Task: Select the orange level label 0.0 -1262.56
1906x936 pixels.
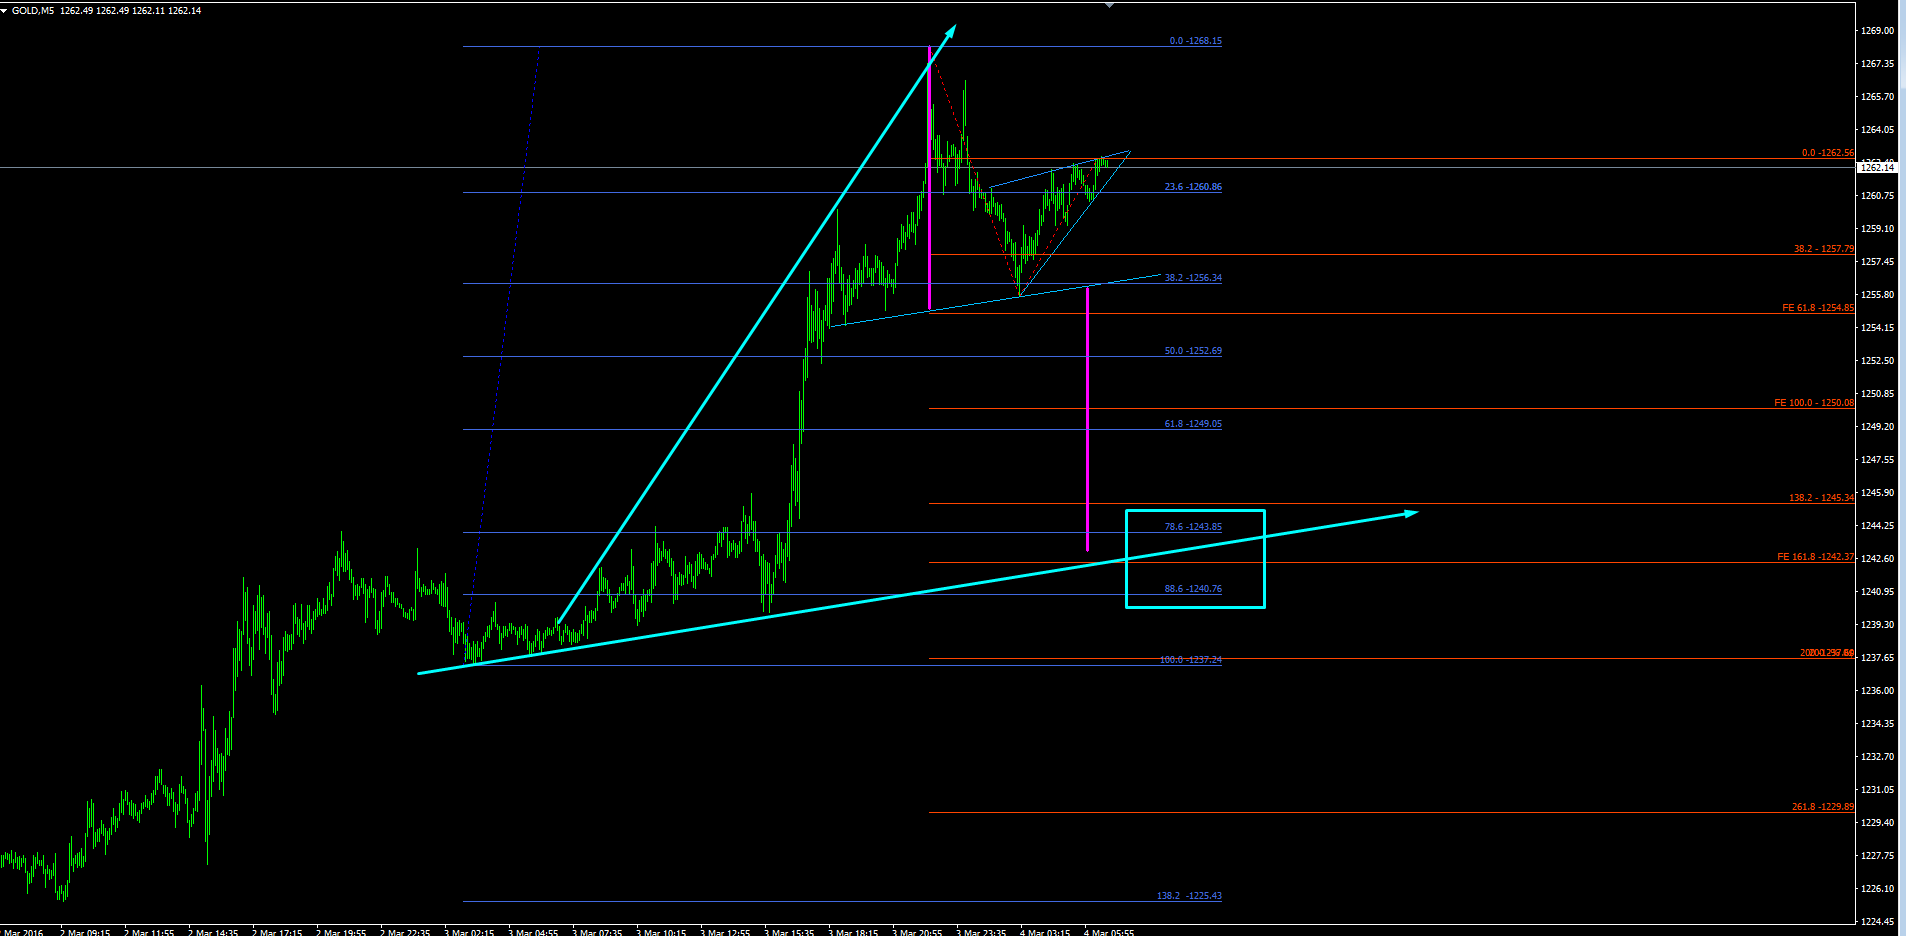Action: pos(1827,153)
